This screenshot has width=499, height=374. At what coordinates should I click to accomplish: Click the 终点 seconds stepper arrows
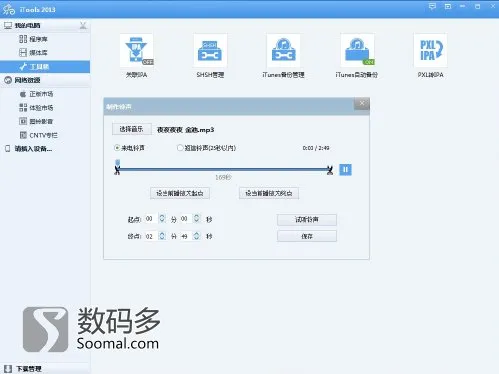(x=197, y=236)
